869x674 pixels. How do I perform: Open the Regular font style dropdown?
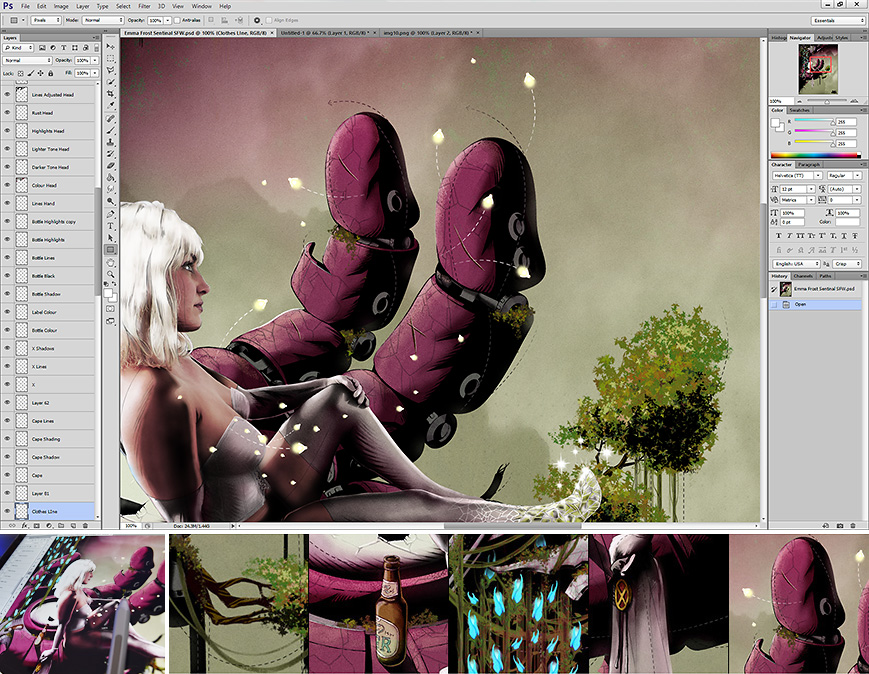(x=844, y=176)
